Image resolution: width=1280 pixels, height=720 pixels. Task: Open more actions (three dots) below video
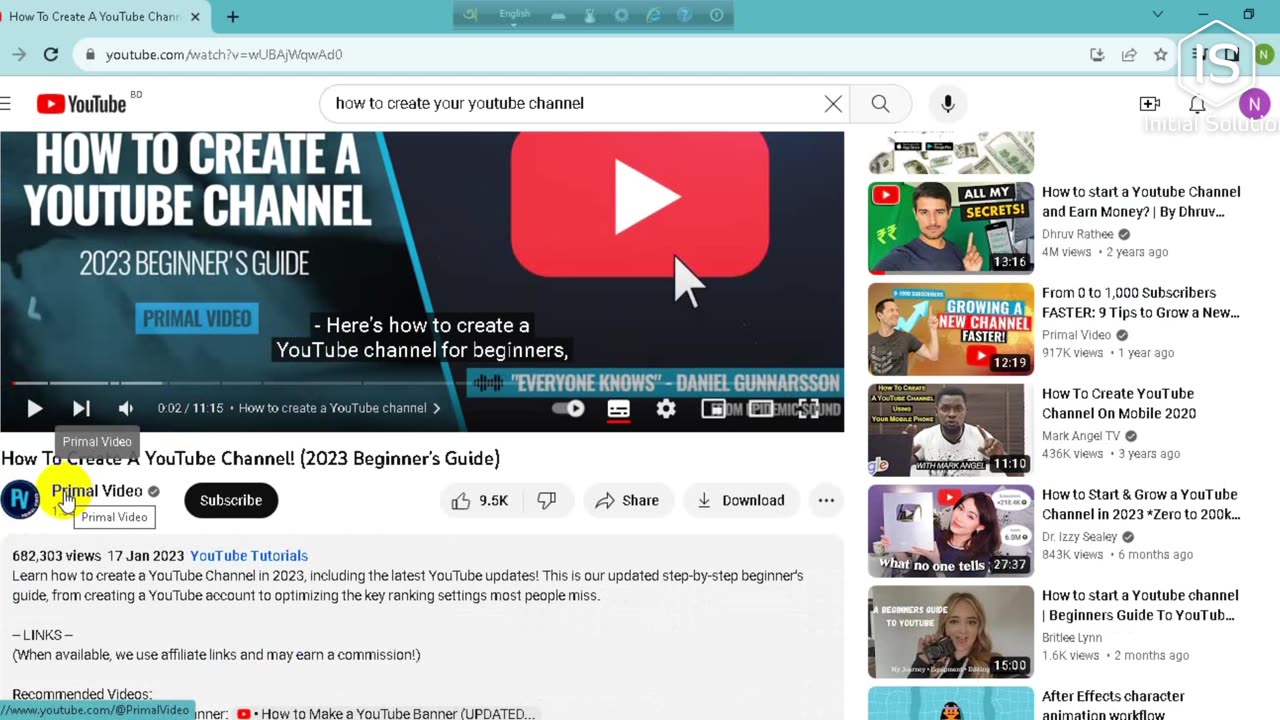(x=826, y=500)
